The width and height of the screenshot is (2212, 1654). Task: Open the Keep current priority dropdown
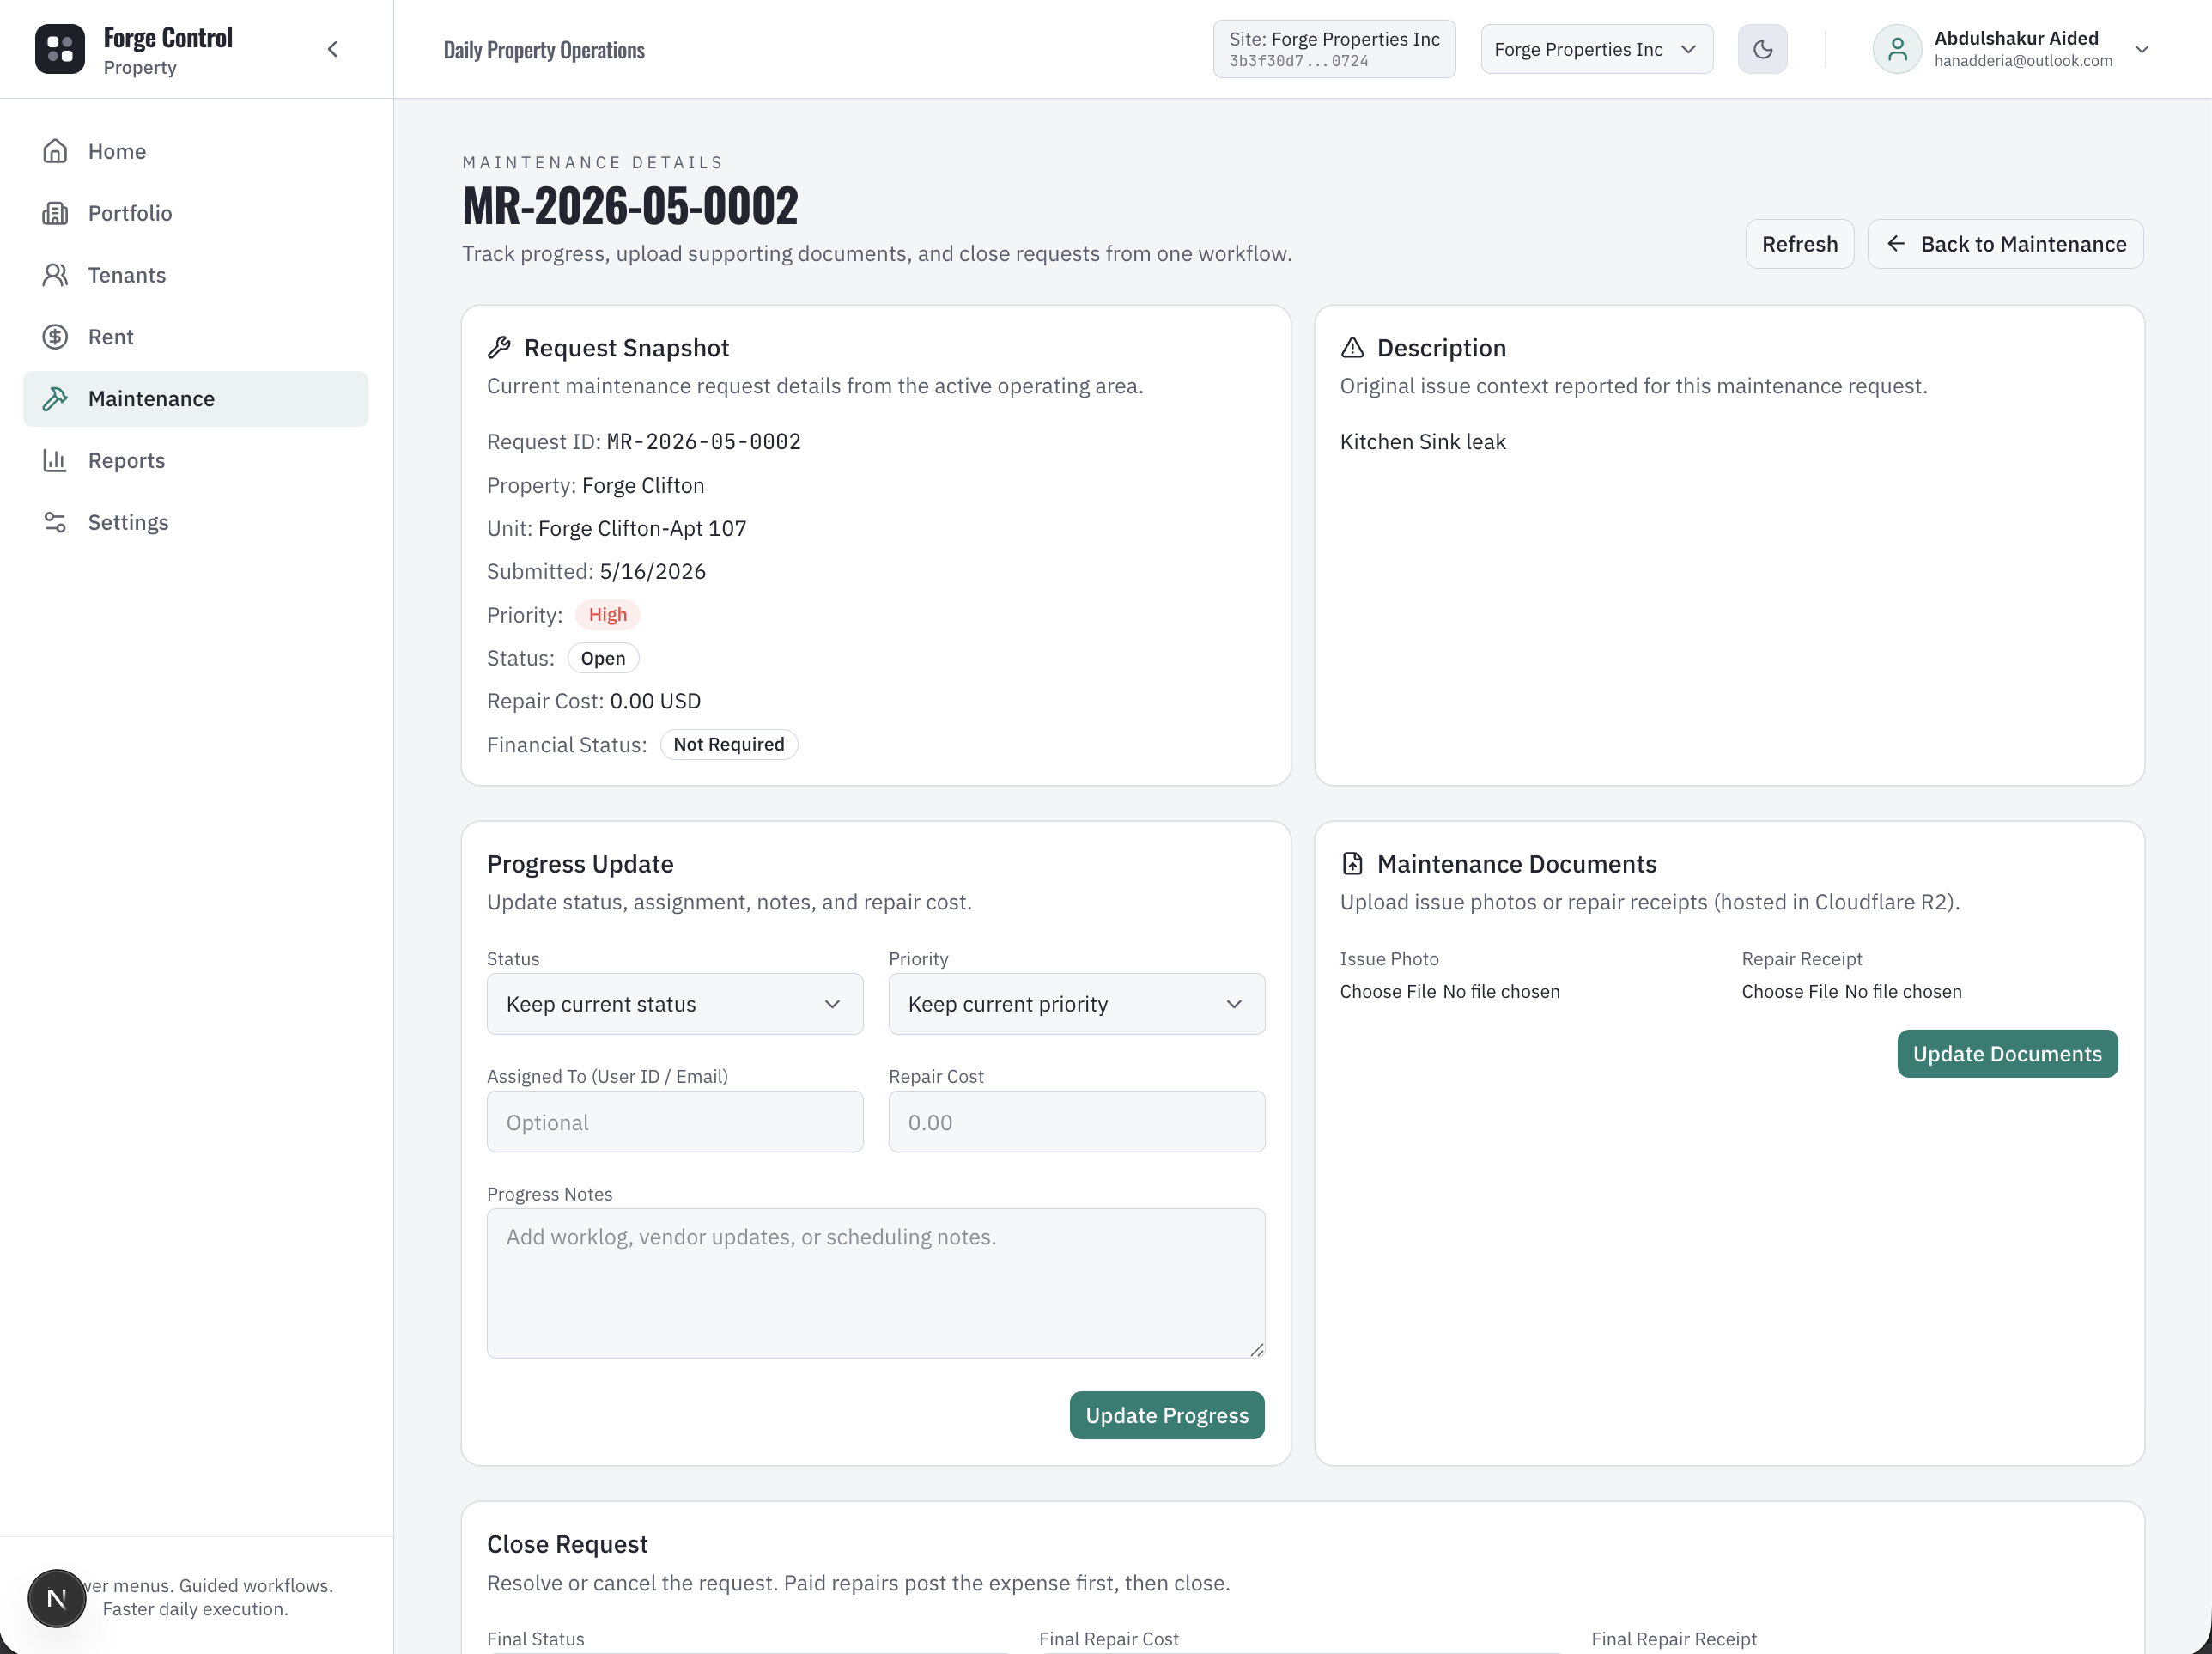[x=1076, y=1004]
